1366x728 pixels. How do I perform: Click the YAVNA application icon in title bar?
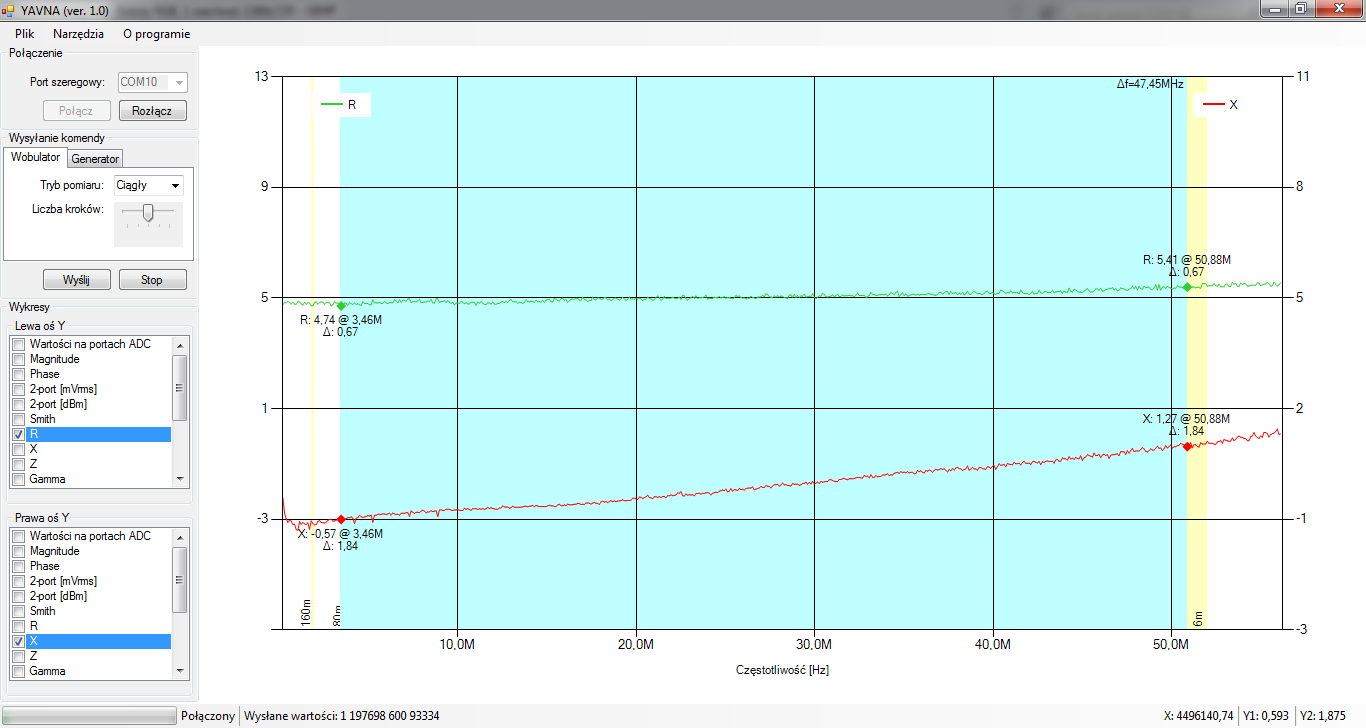point(9,9)
